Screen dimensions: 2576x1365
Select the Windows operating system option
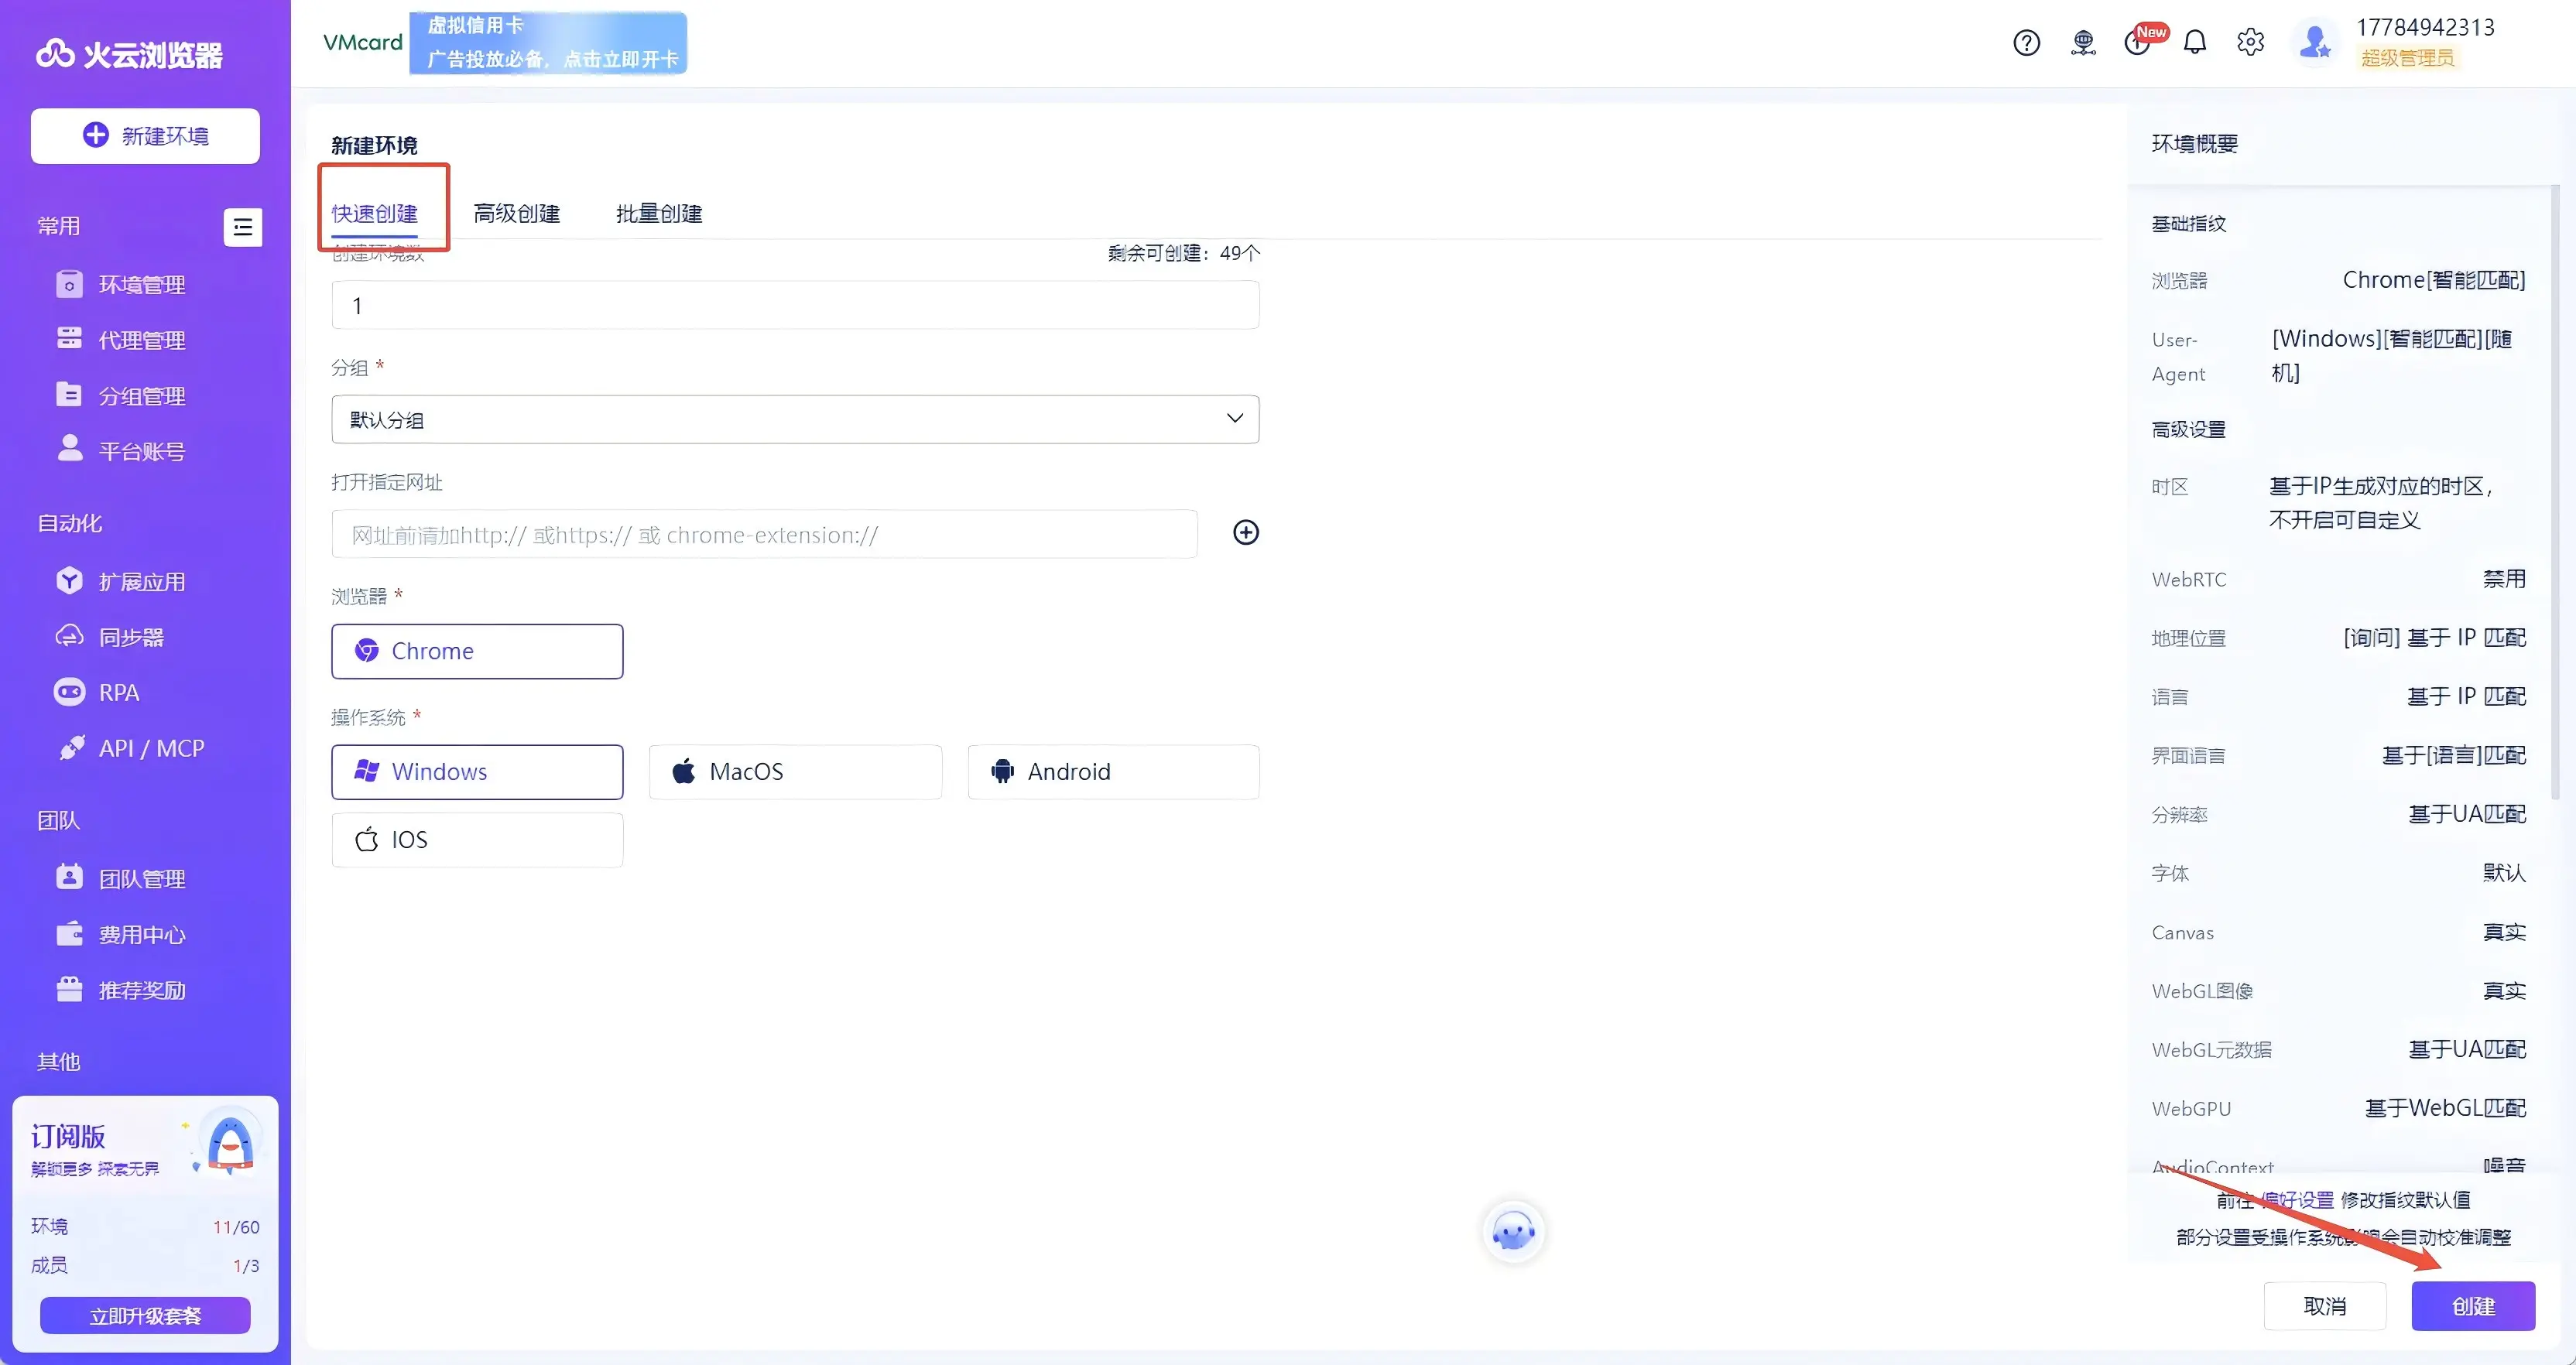[477, 772]
